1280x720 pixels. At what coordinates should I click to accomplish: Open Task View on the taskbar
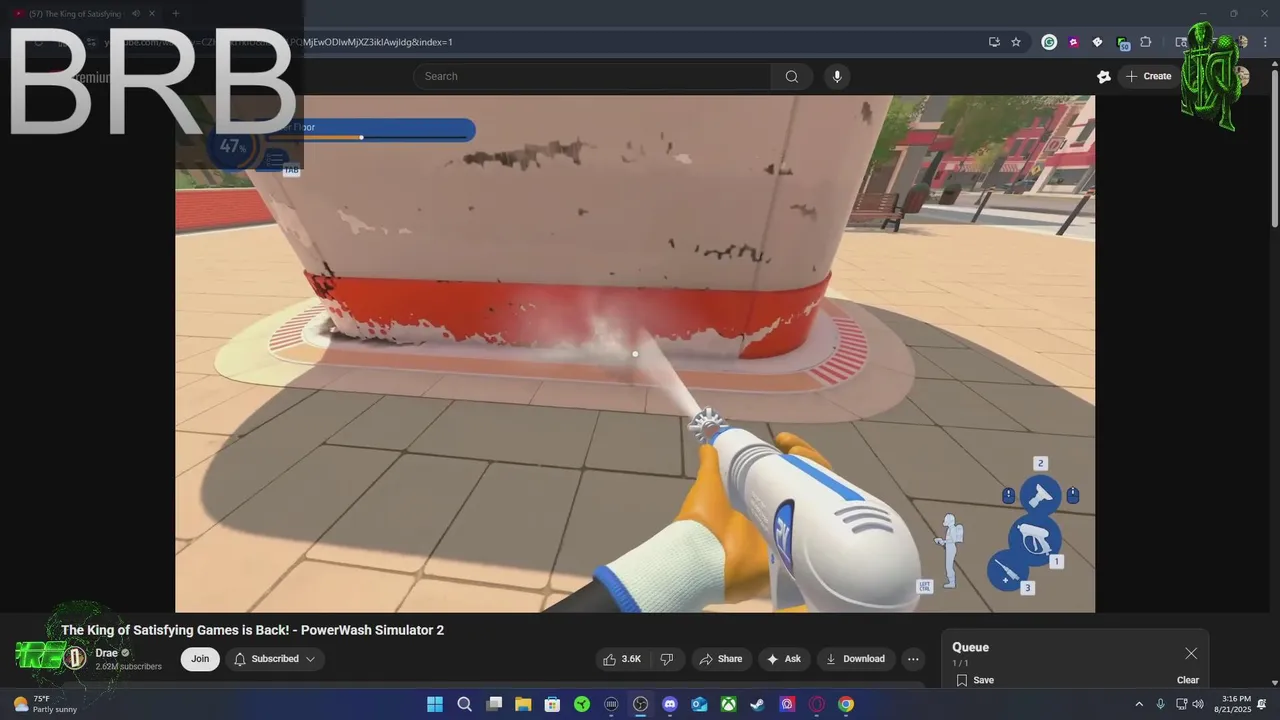click(494, 704)
